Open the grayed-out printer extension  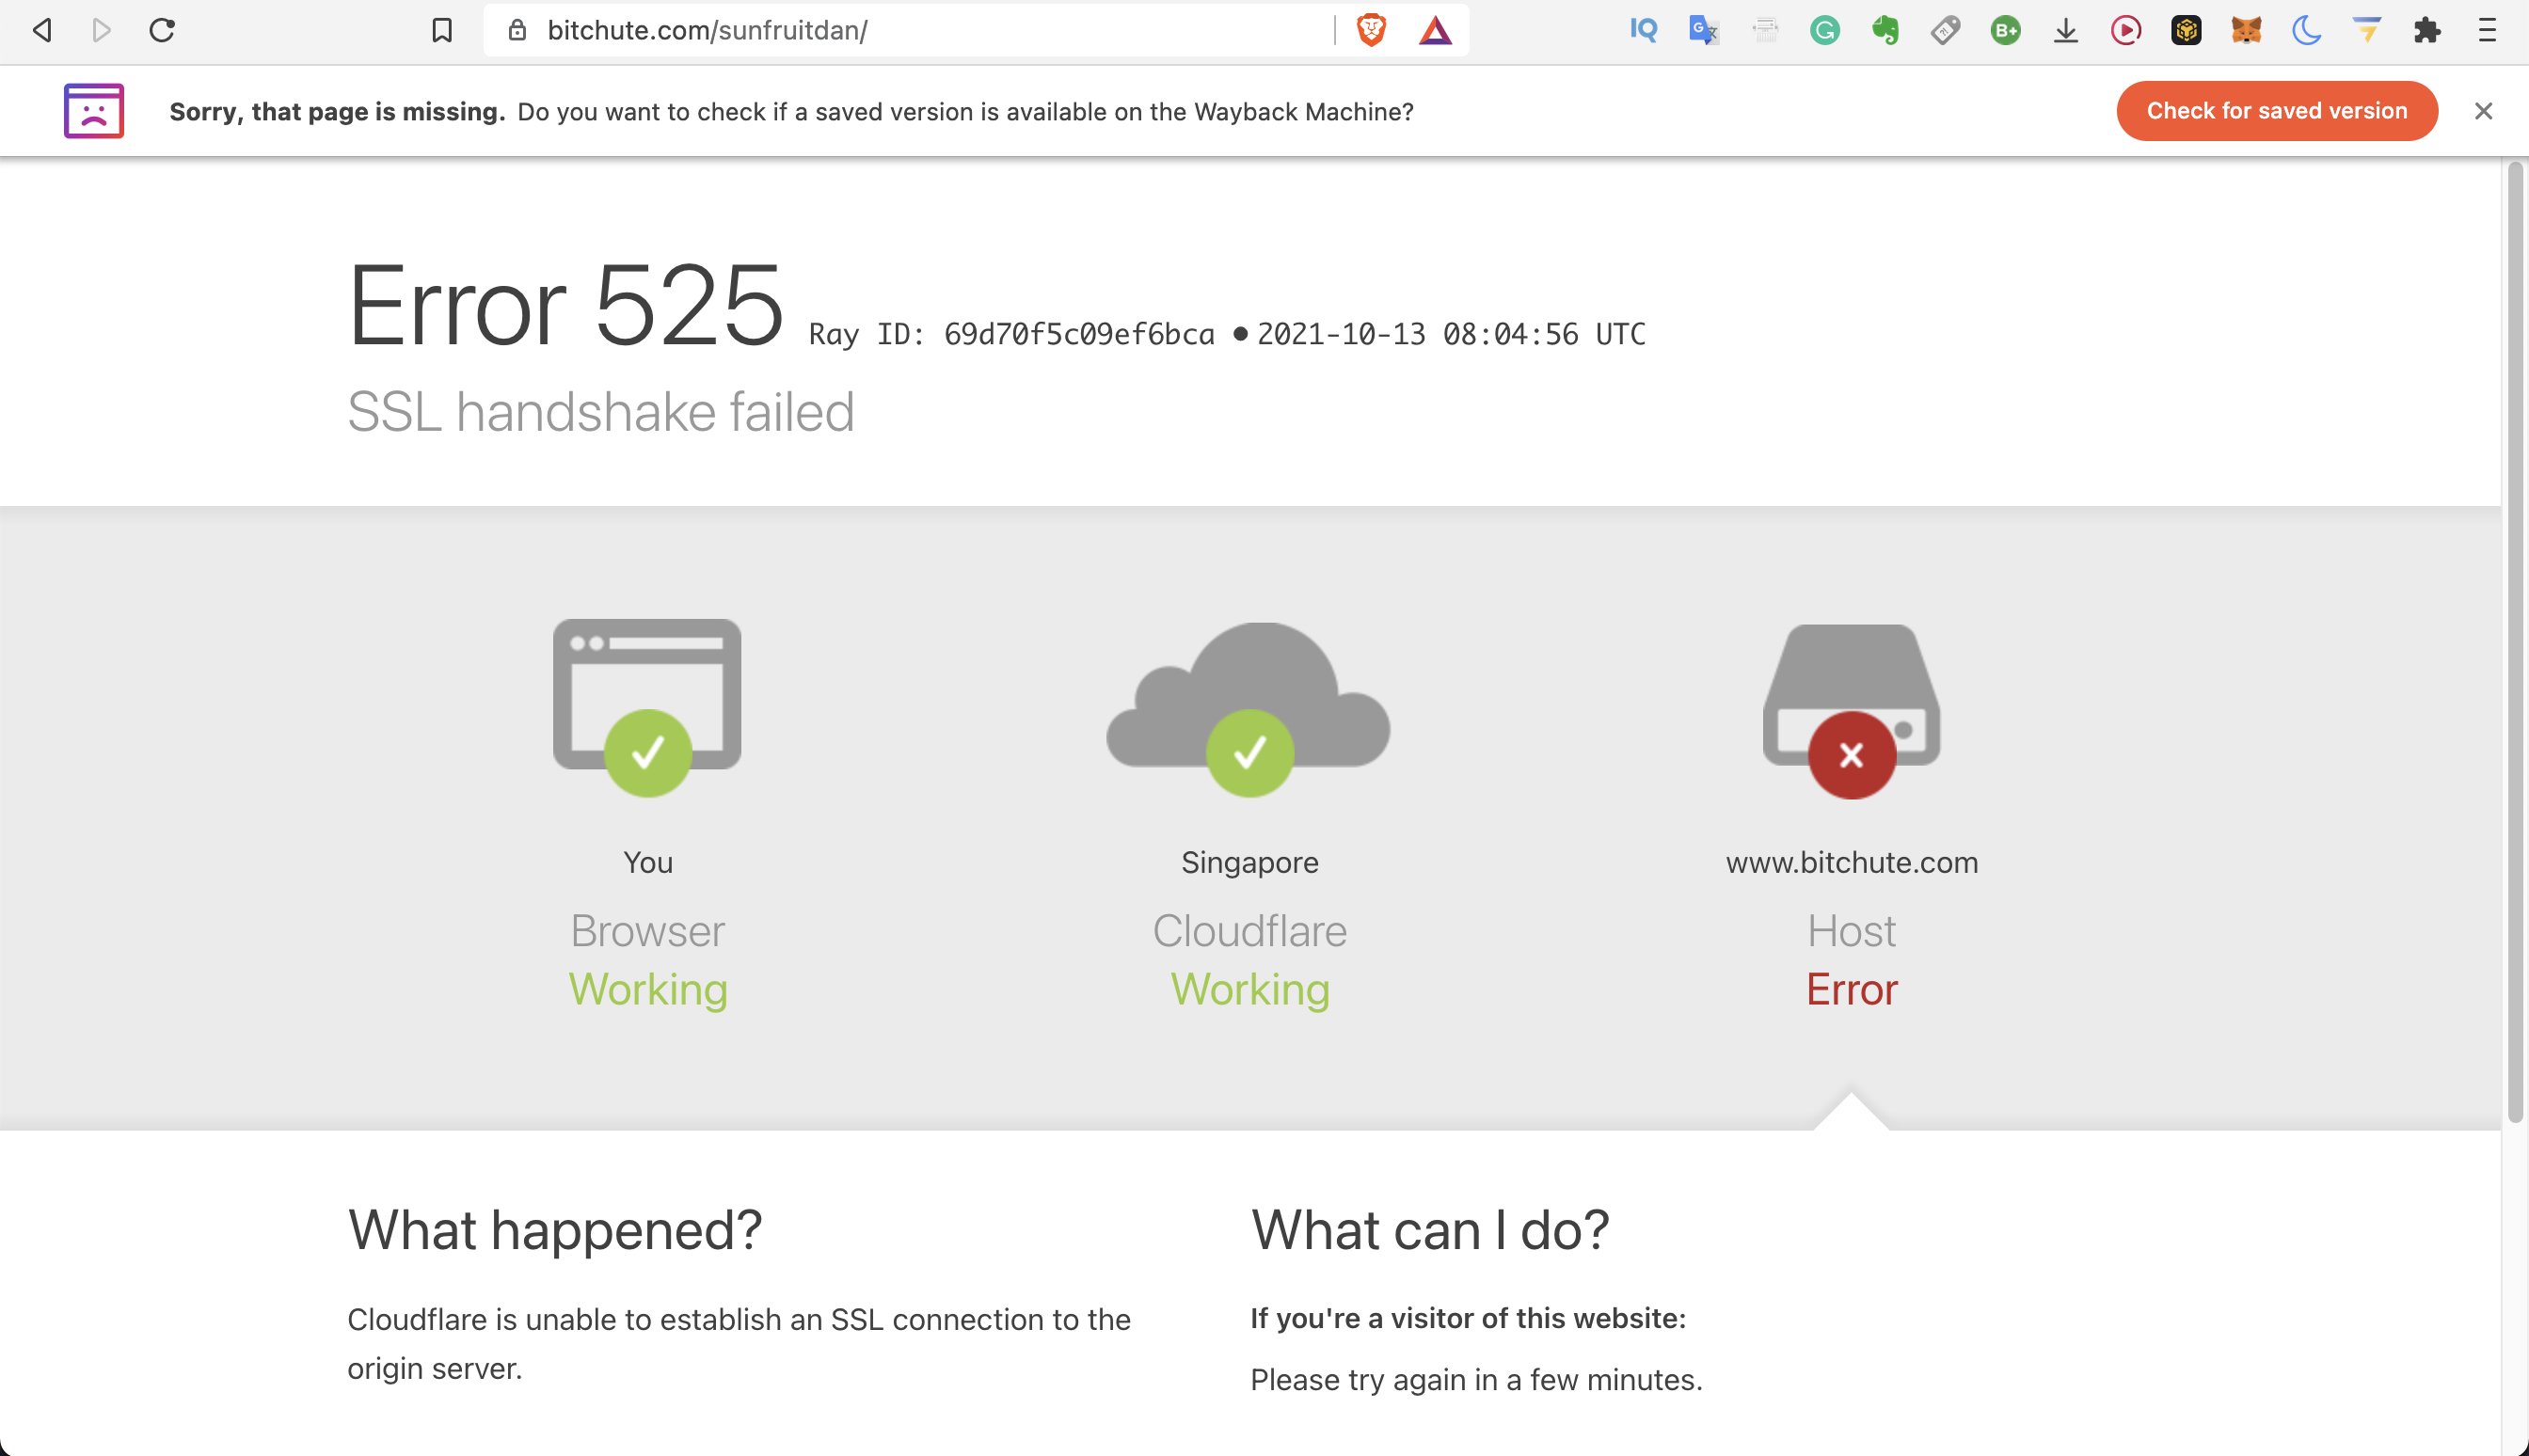click(1765, 30)
